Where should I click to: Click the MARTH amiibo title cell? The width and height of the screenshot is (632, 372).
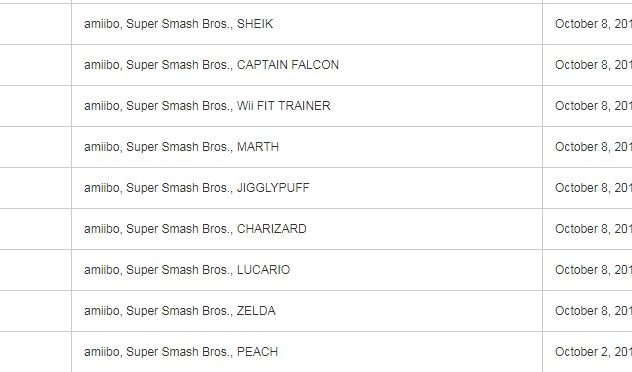tap(181, 147)
